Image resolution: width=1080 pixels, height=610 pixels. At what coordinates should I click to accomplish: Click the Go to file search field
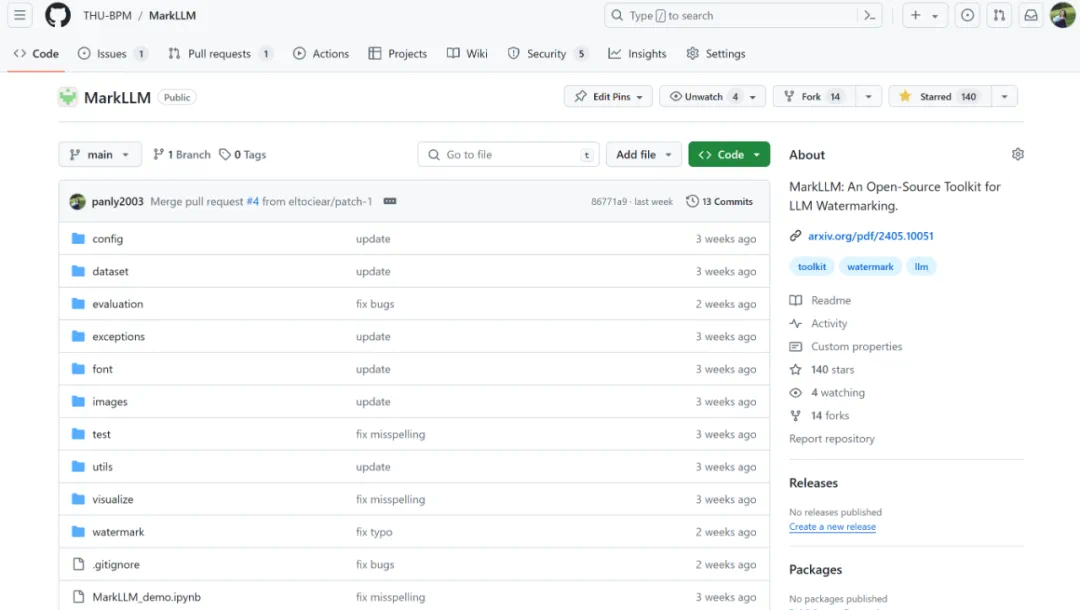point(508,155)
